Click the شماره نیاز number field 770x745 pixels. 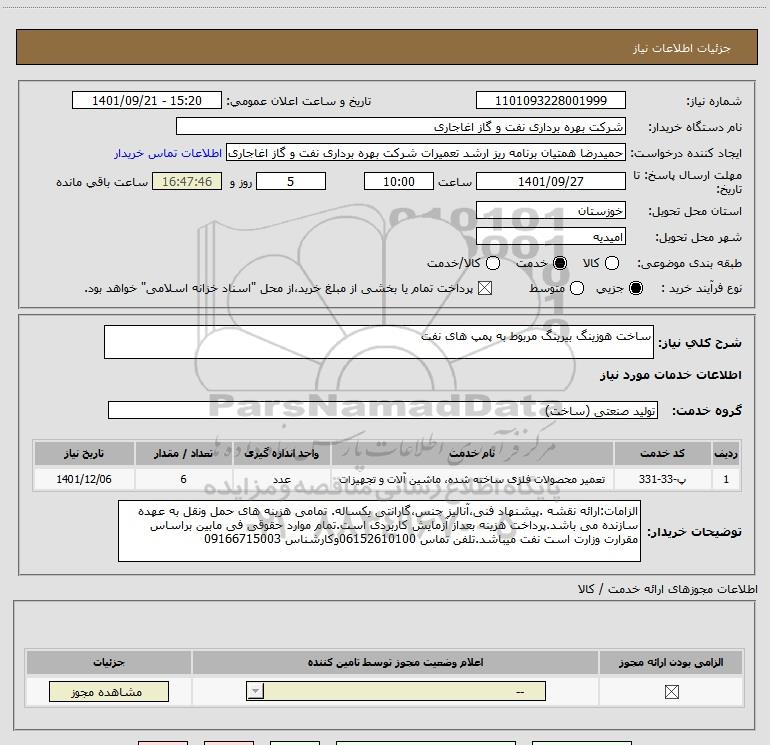tap(550, 100)
